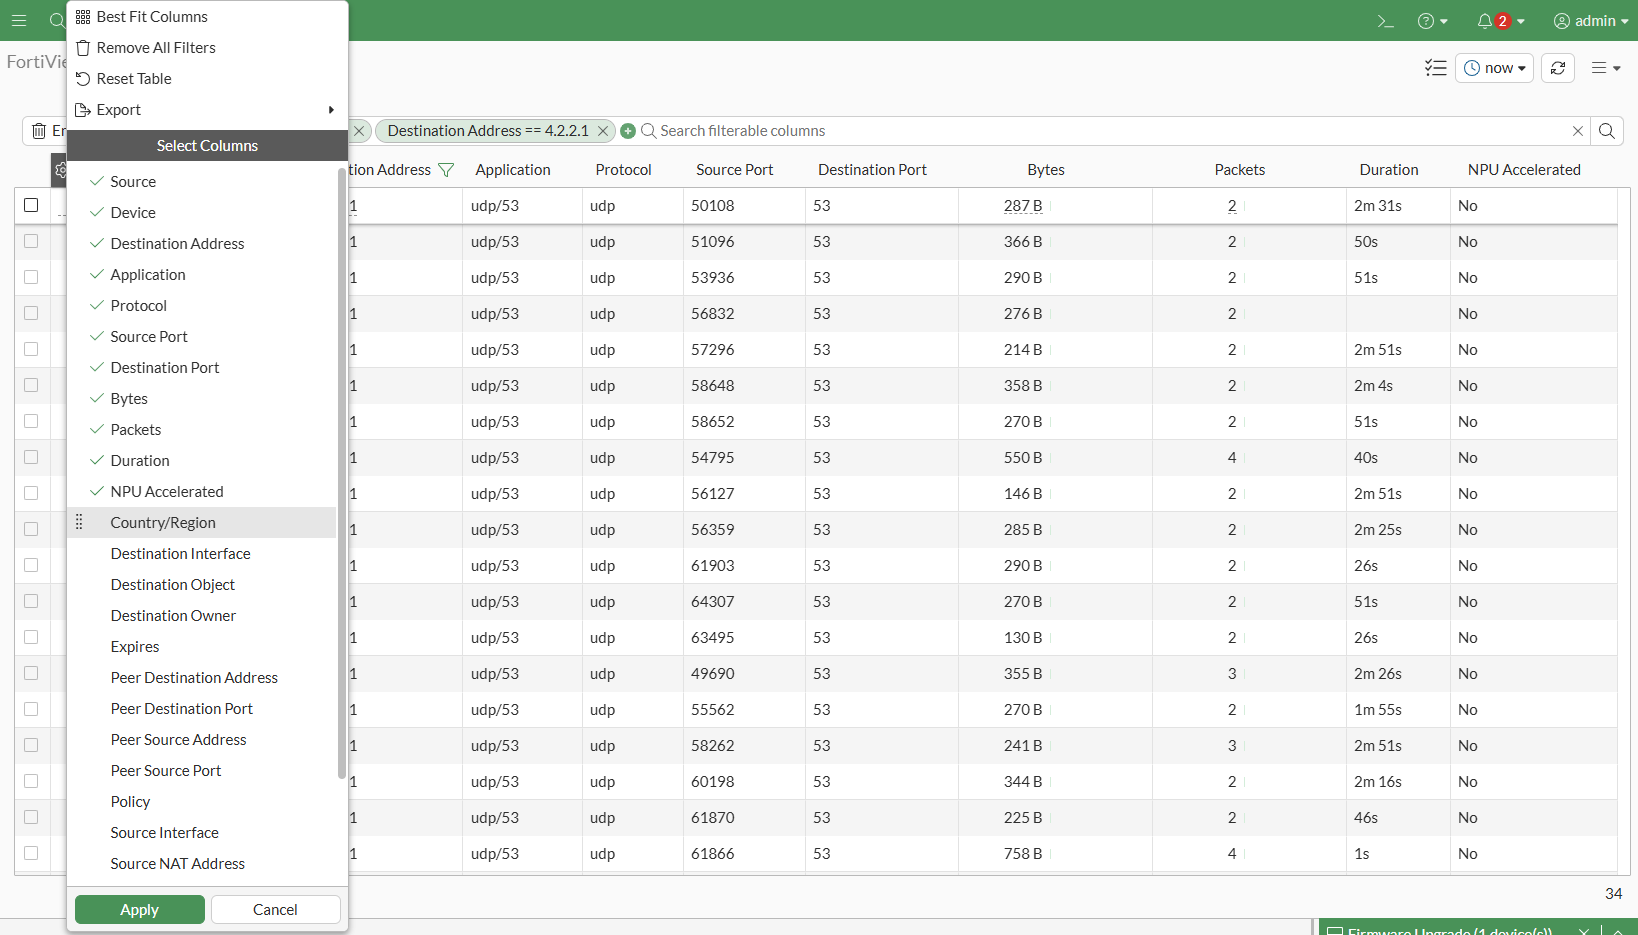
Task: Click the filter icon on Destination Address column
Action: 447,170
